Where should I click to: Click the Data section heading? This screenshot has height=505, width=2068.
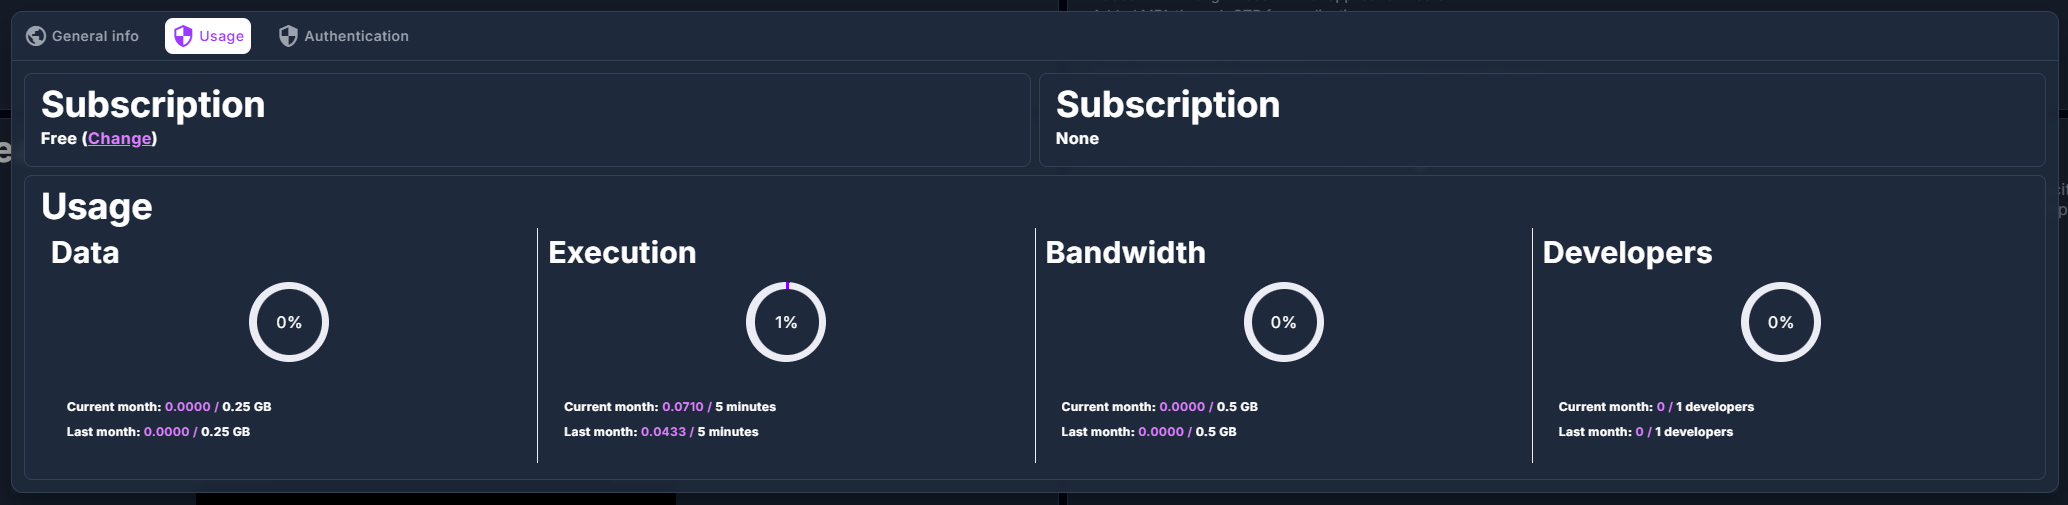85,252
